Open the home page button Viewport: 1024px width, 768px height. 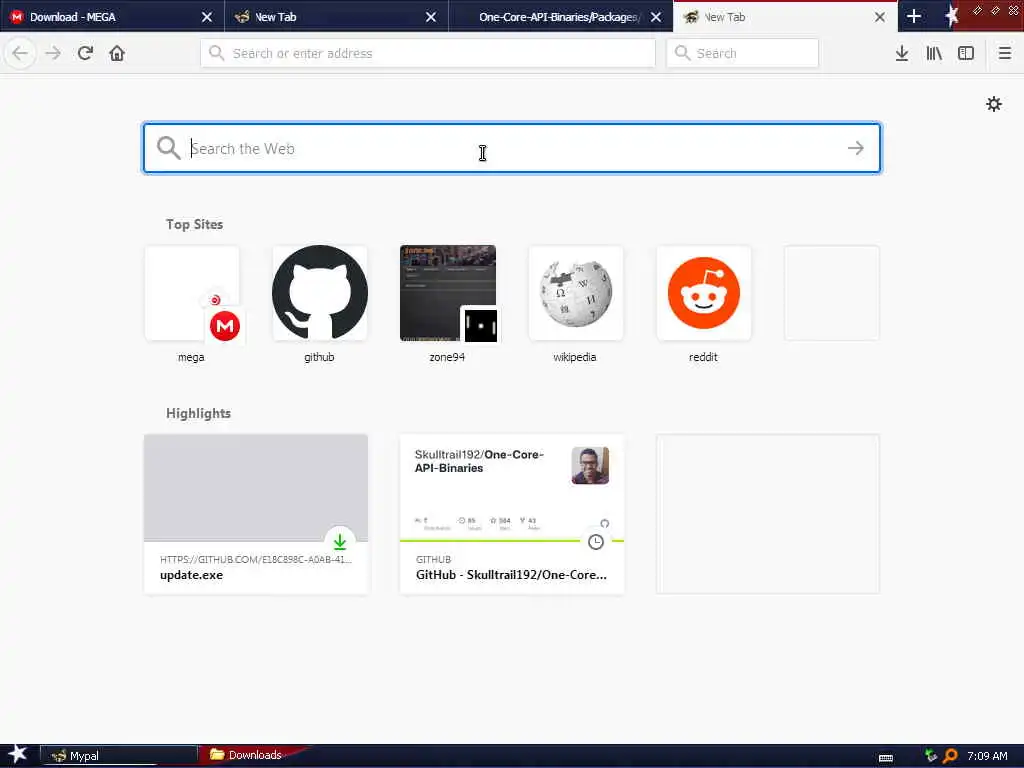117,53
